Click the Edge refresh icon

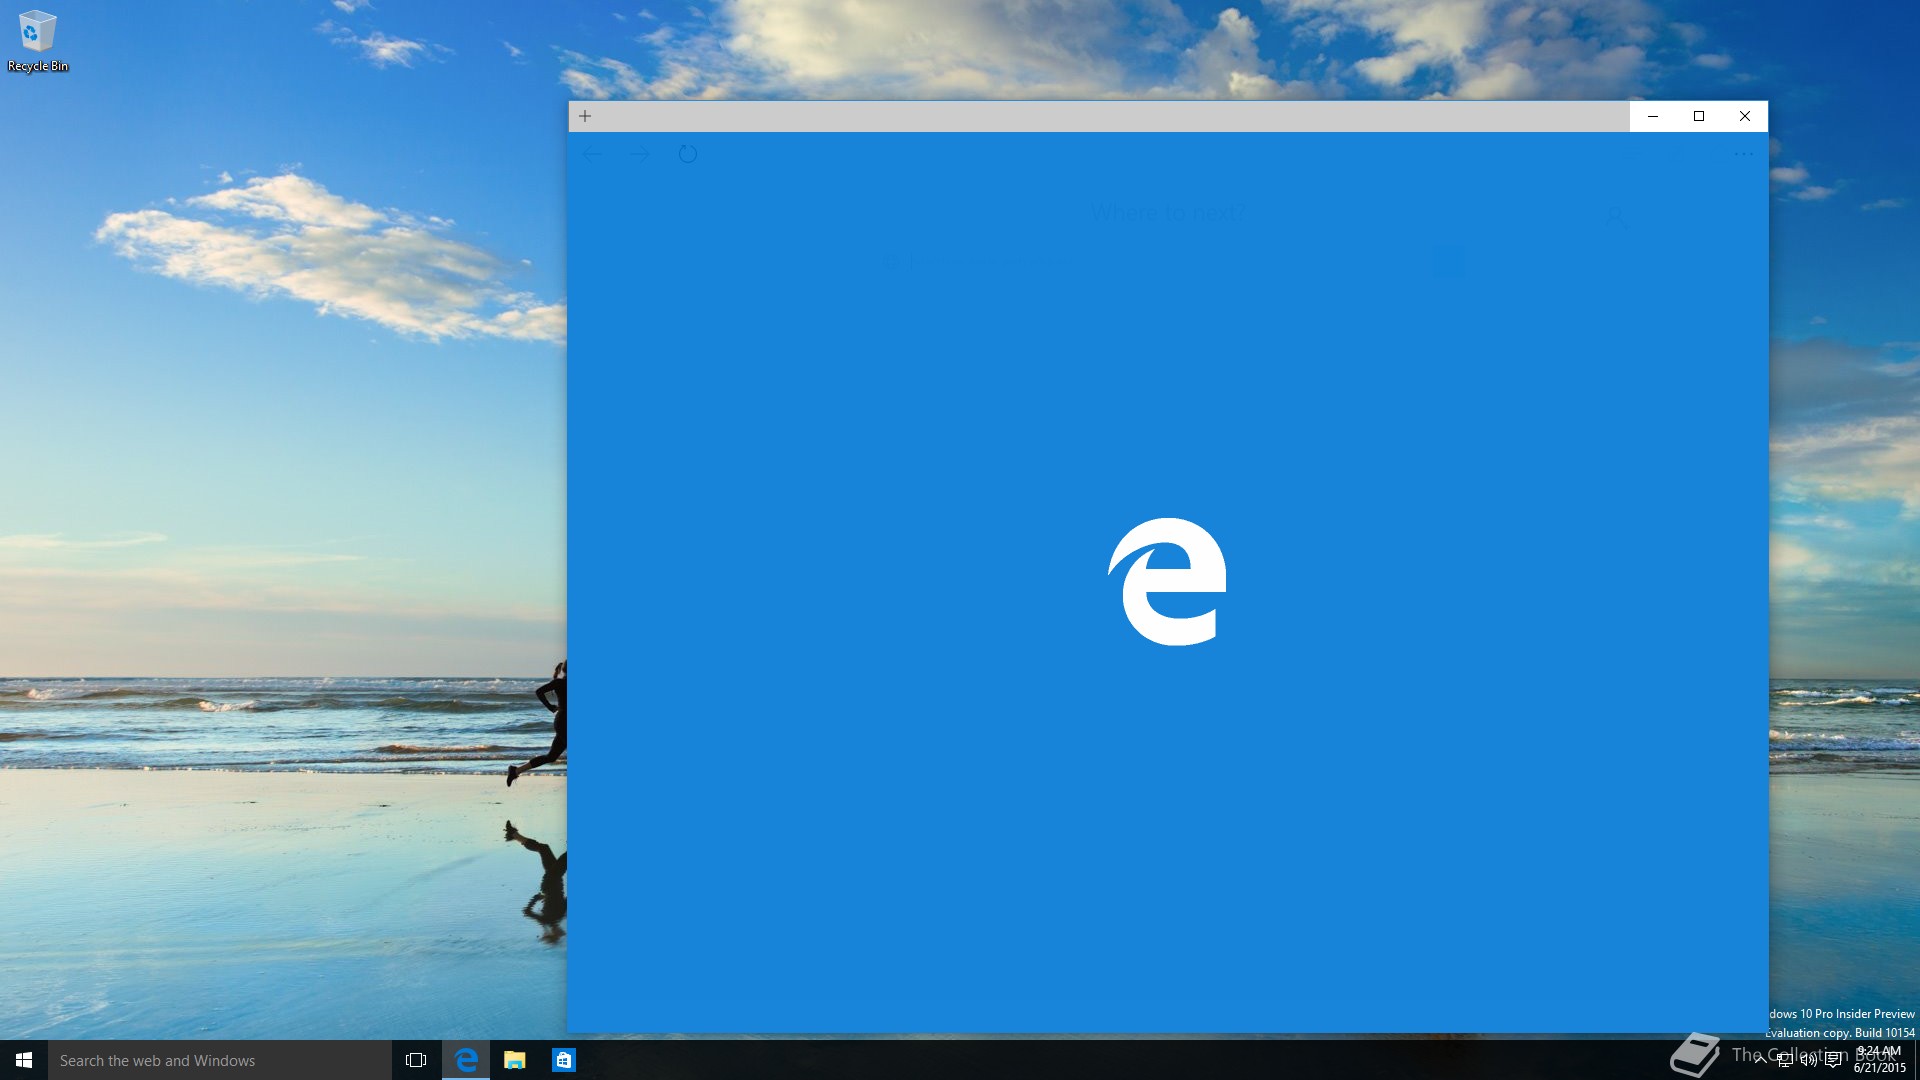[x=688, y=154]
